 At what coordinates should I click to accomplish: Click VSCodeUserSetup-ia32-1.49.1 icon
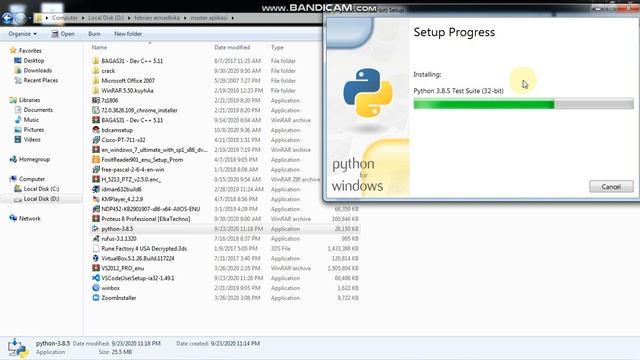coord(96,278)
